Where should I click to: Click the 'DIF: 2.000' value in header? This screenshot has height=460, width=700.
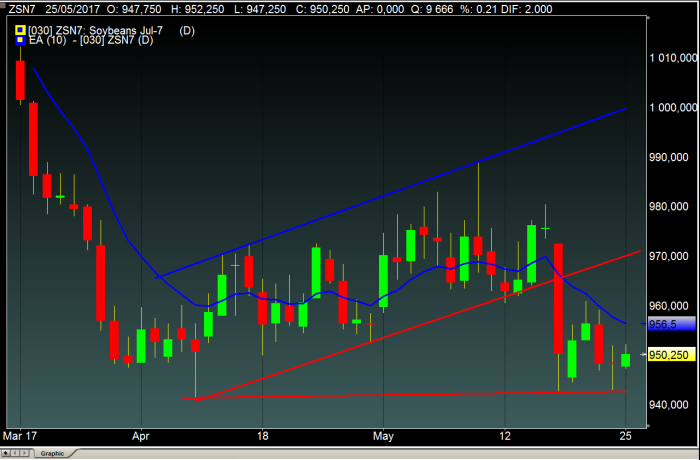point(525,9)
